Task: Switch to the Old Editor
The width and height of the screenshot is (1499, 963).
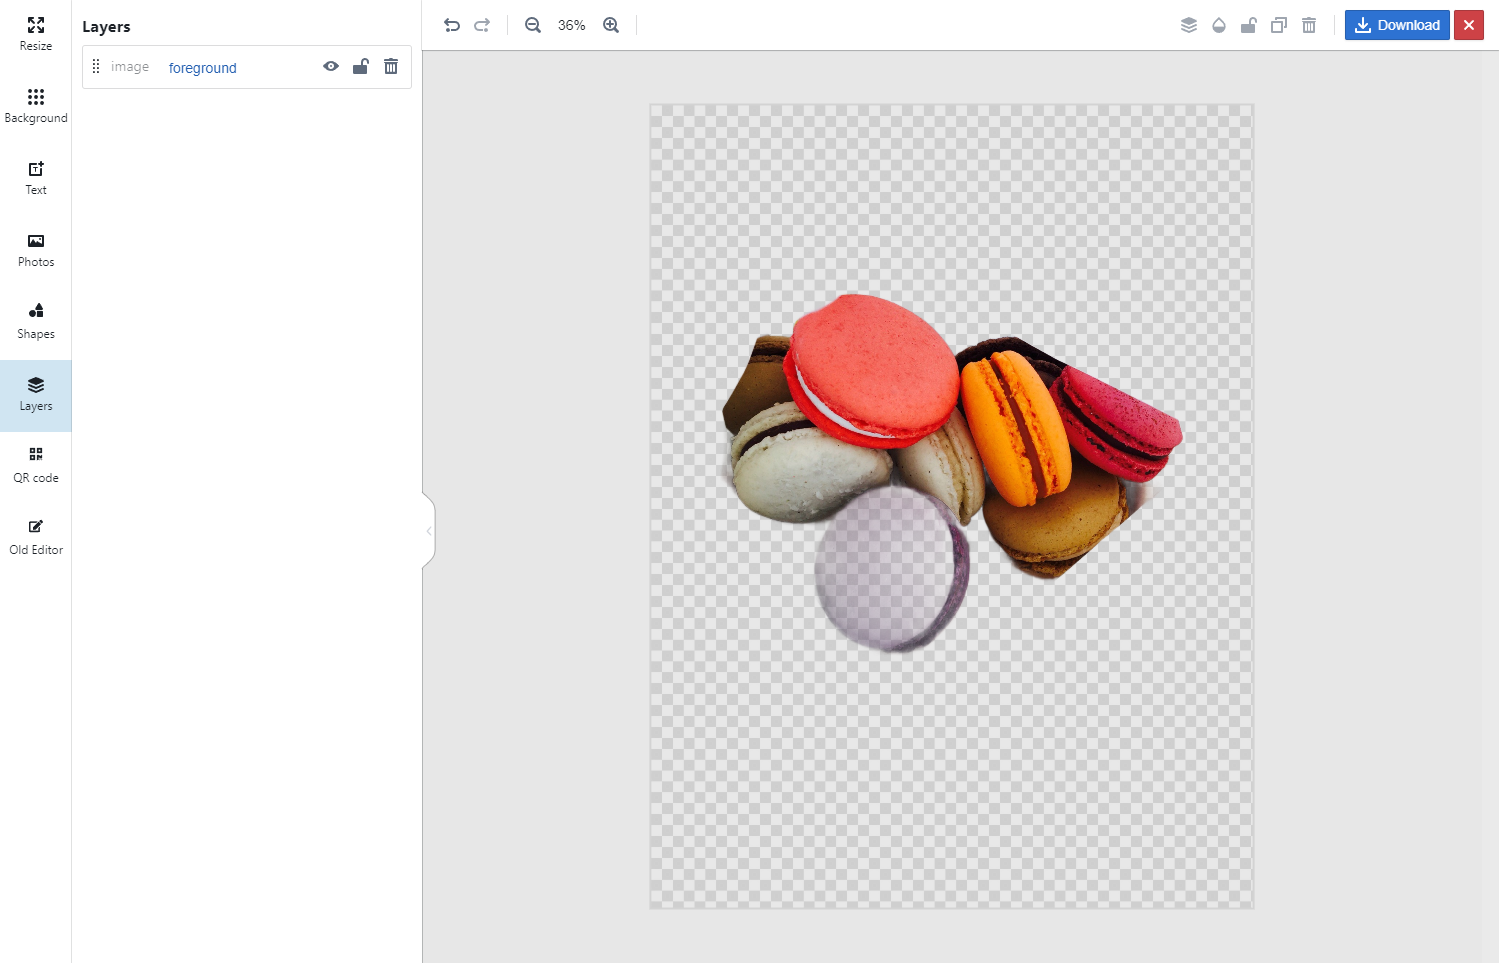Action: point(36,539)
